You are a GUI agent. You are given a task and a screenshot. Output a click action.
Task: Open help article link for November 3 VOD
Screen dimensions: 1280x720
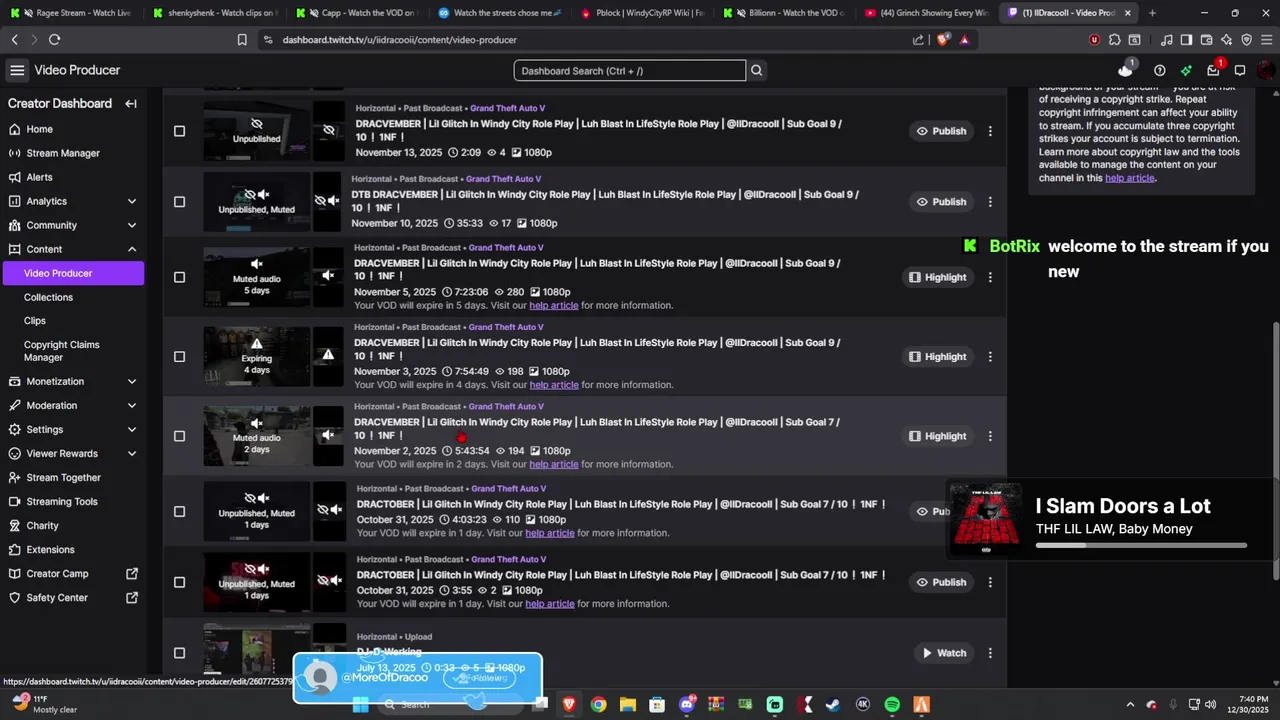(x=554, y=385)
